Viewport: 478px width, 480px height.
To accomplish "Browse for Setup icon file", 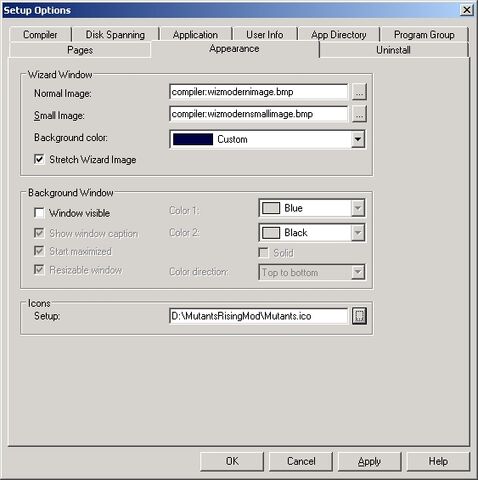I will click(x=359, y=316).
